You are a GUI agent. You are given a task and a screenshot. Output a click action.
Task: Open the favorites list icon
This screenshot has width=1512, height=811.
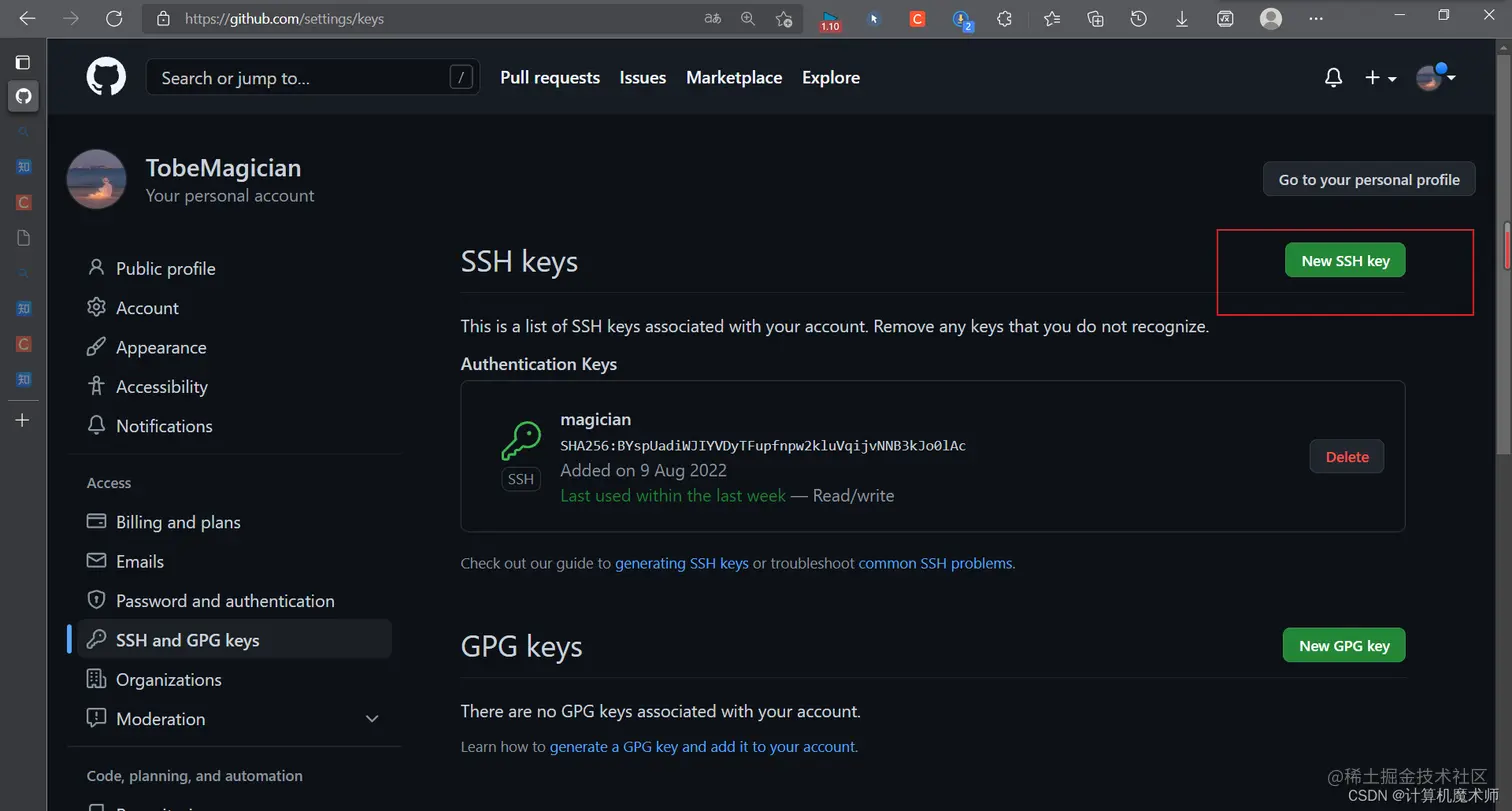pyautogui.click(x=1051, y=18)
